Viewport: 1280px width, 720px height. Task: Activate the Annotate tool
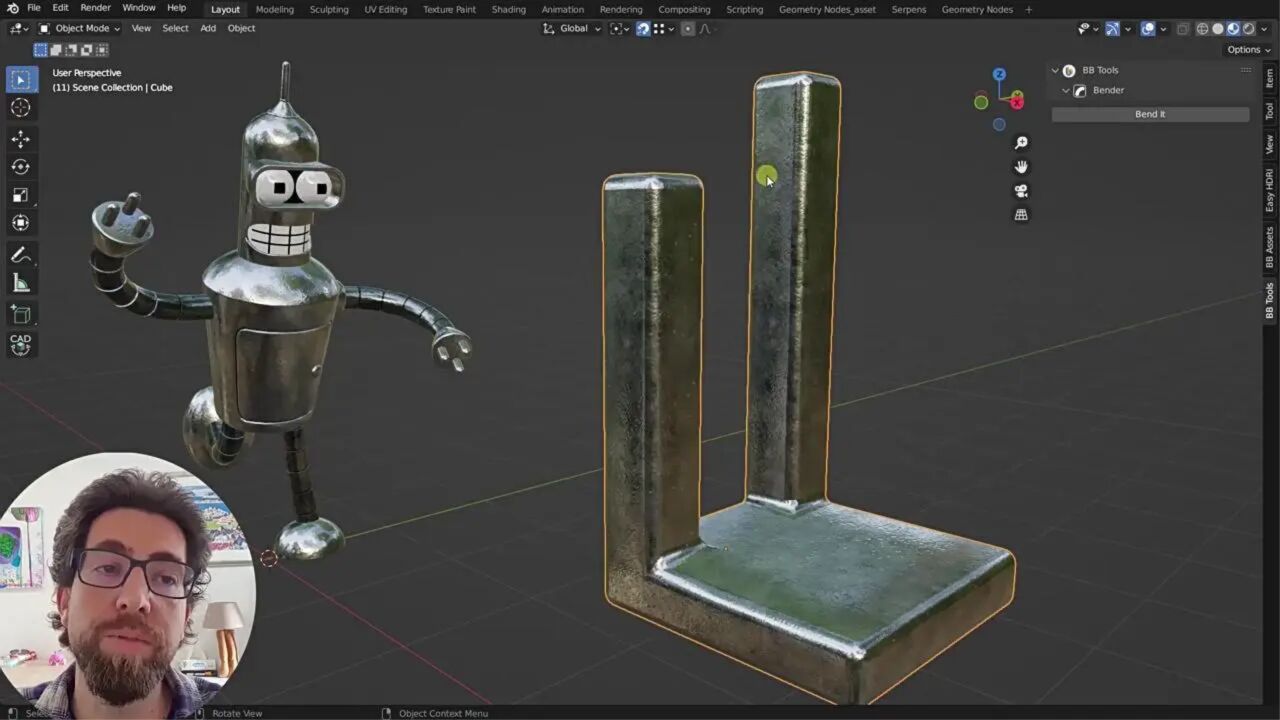[x=21, y=253]
